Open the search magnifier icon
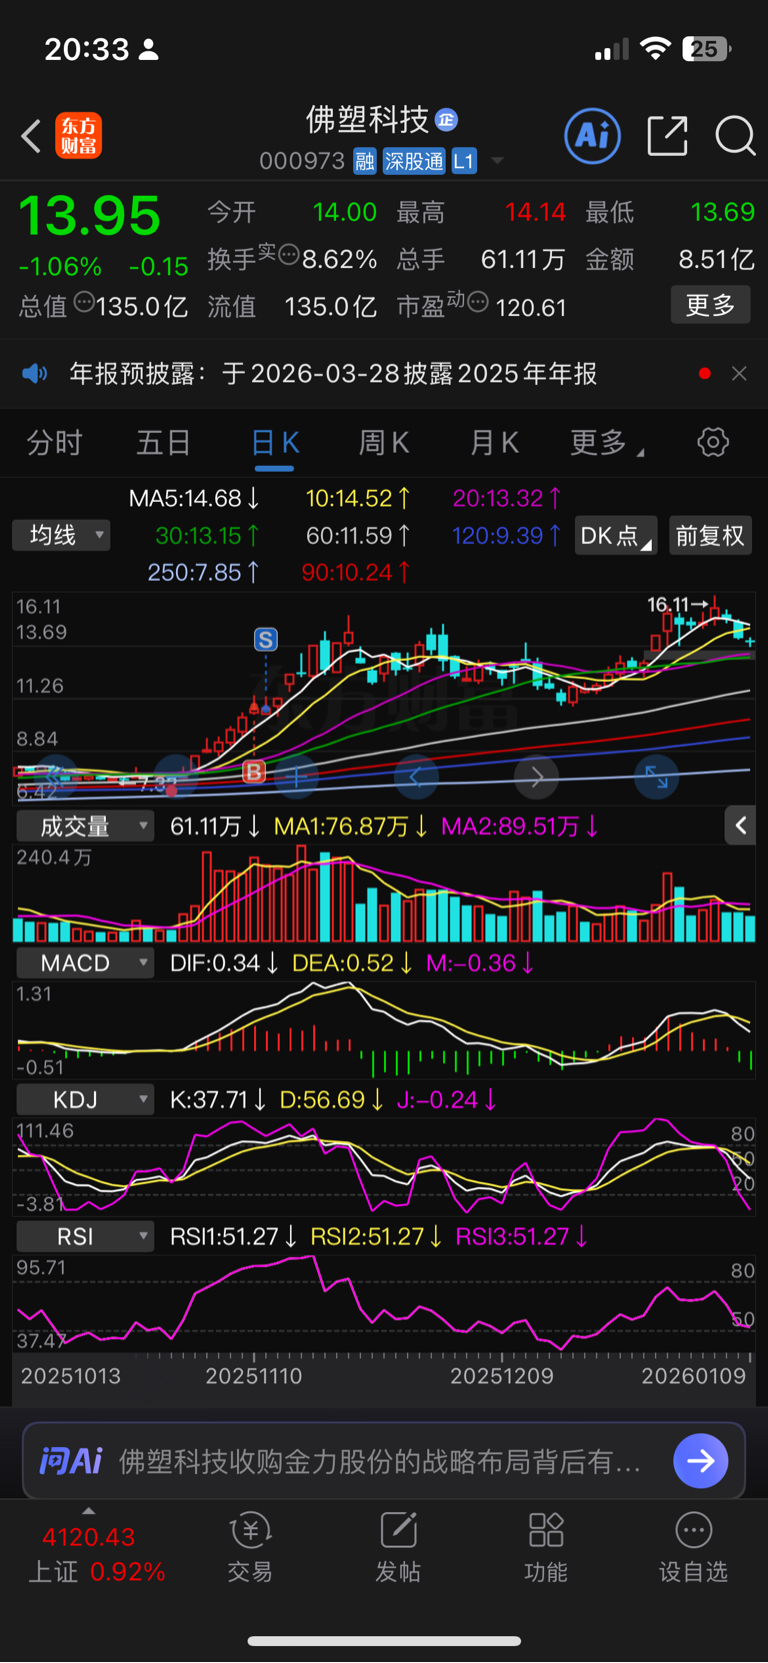 (x=735, y=136)
